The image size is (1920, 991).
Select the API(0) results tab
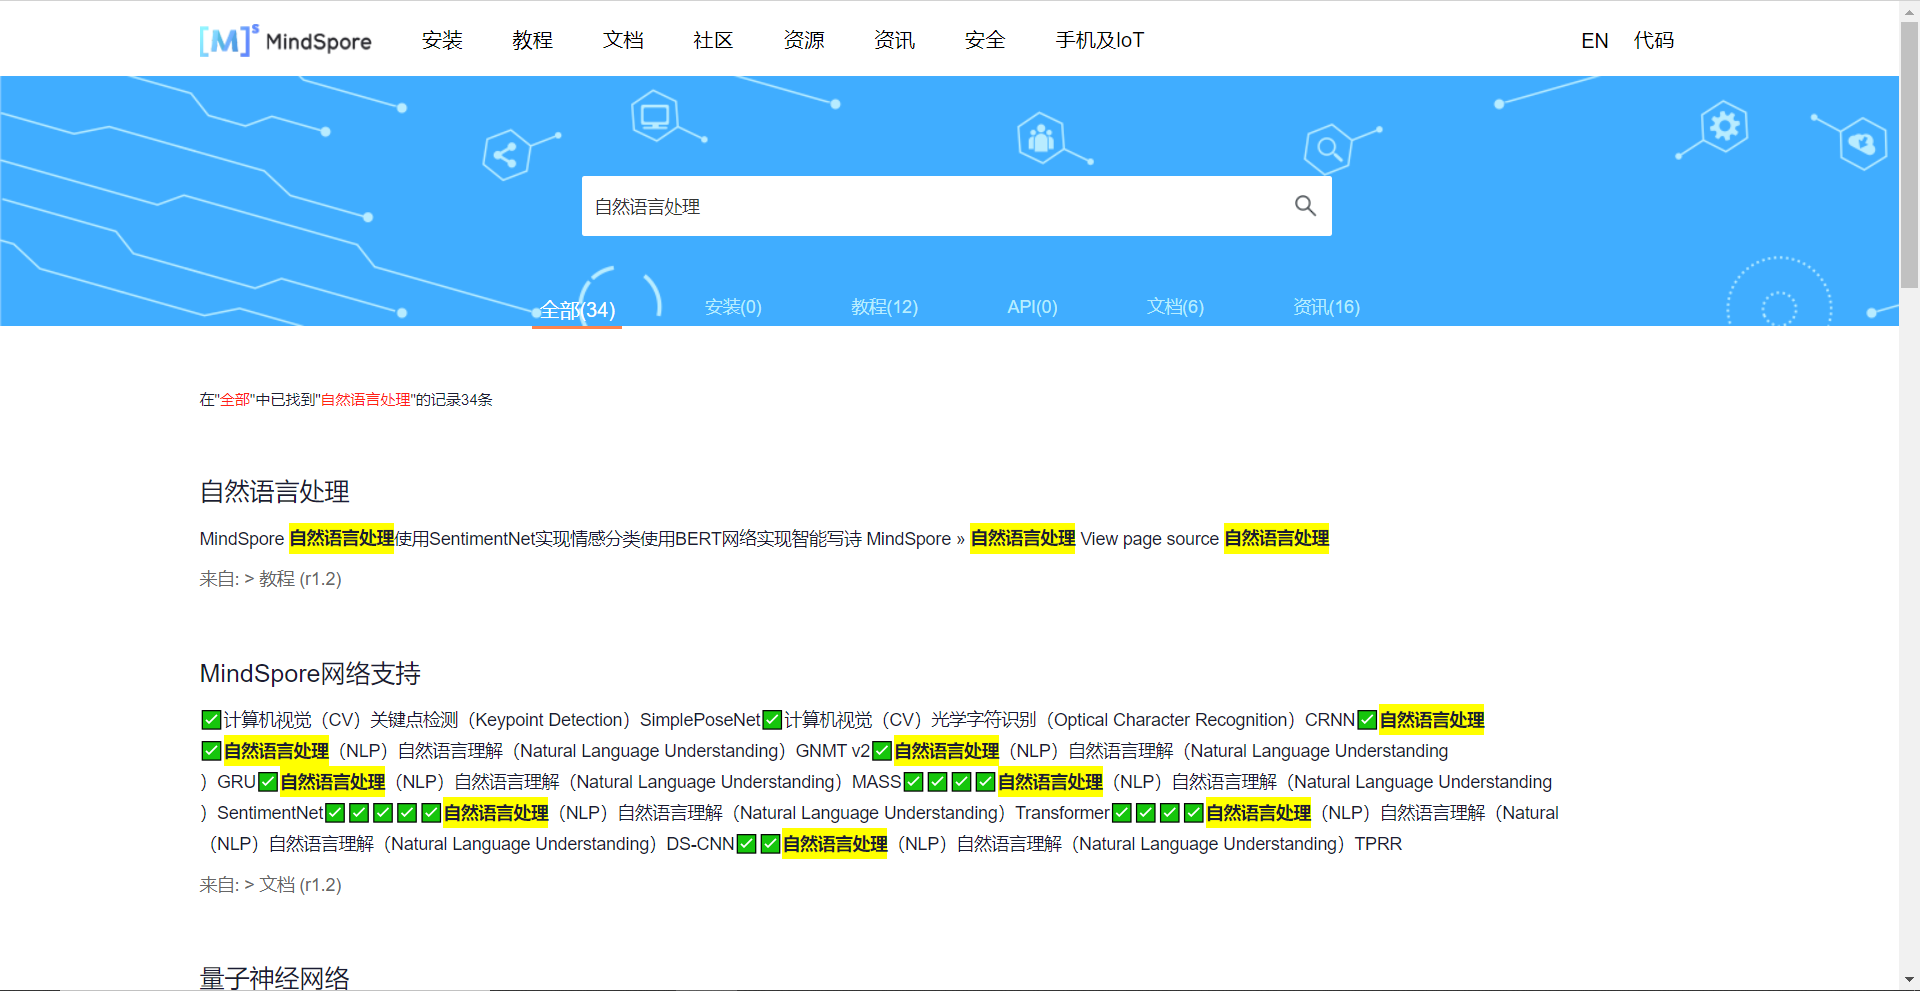[1032, 307]
